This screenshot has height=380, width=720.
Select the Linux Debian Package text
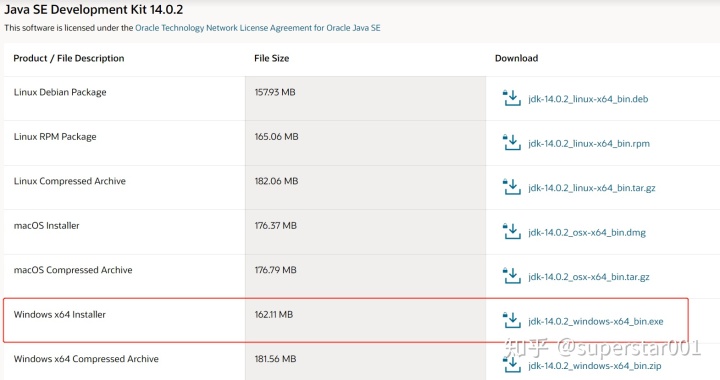coord(60,92)
